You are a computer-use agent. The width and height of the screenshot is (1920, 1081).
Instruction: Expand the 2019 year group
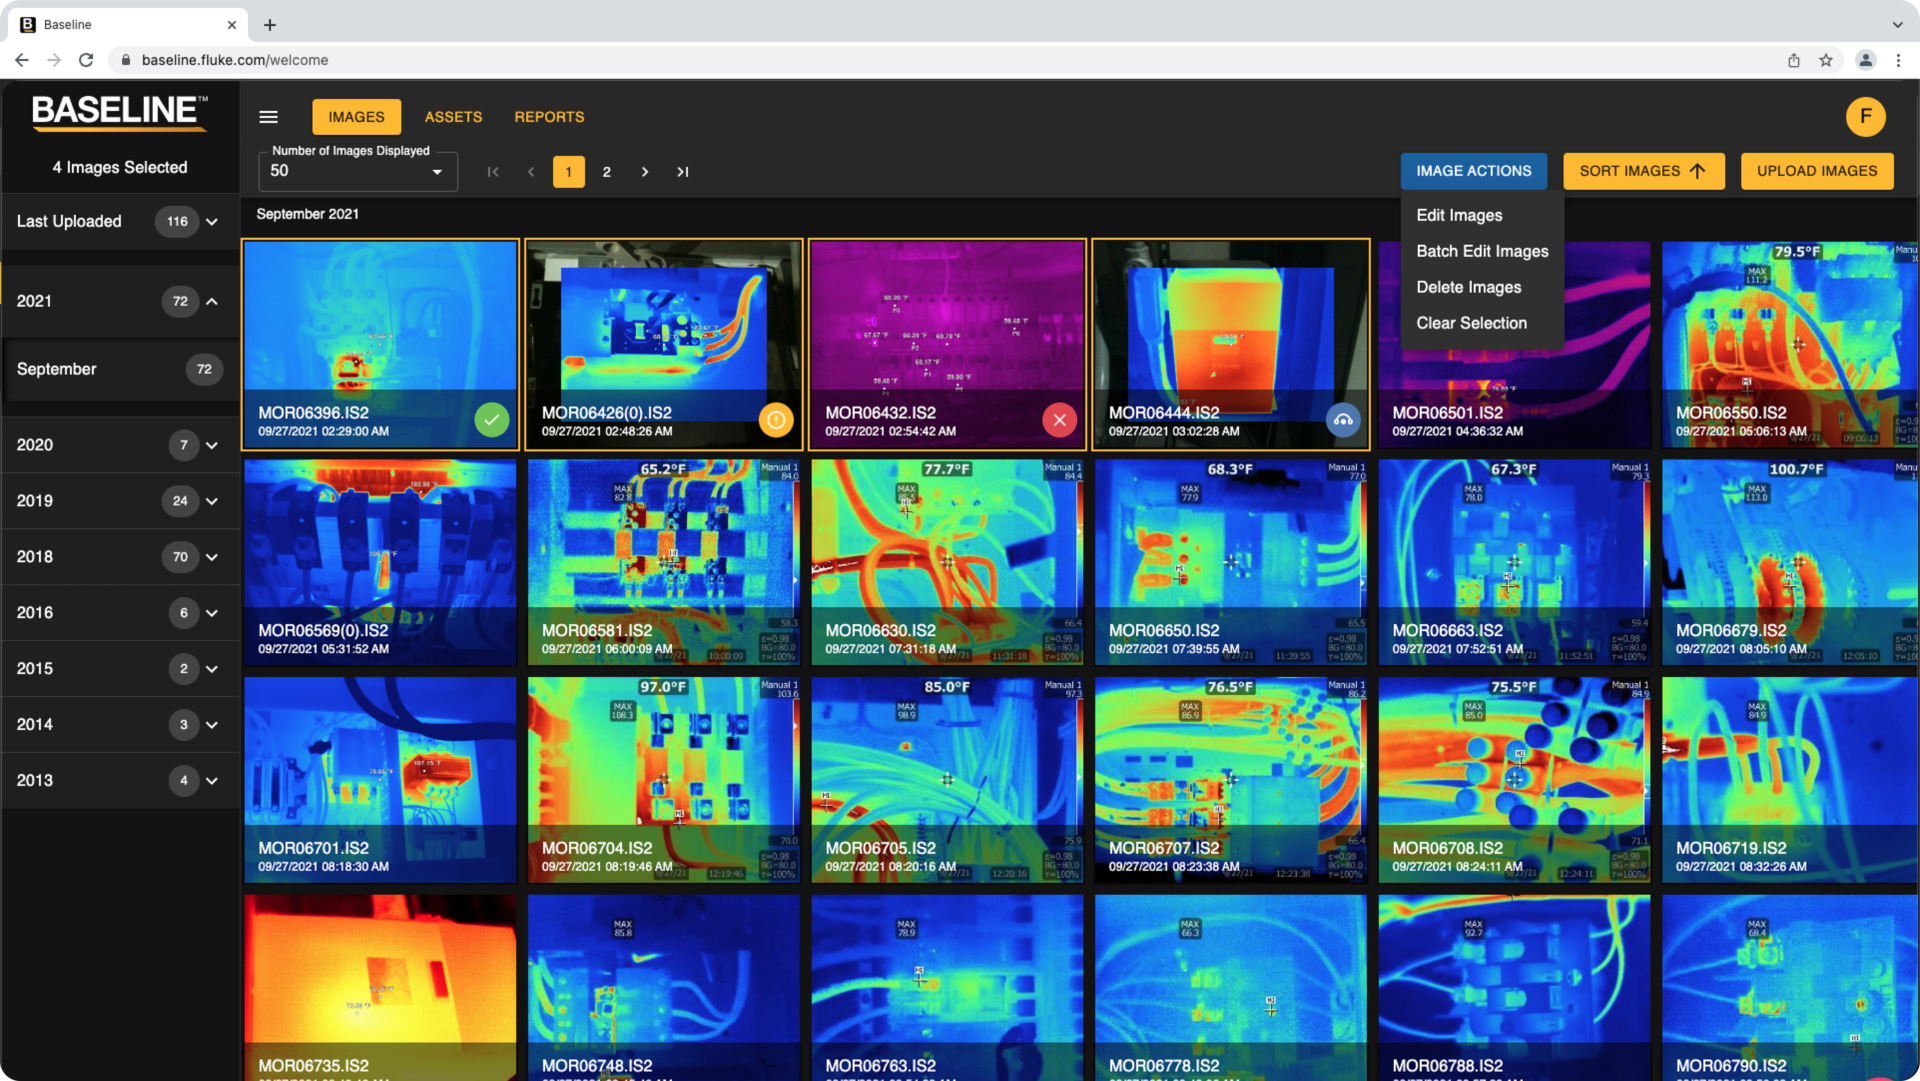pos(211,501)
